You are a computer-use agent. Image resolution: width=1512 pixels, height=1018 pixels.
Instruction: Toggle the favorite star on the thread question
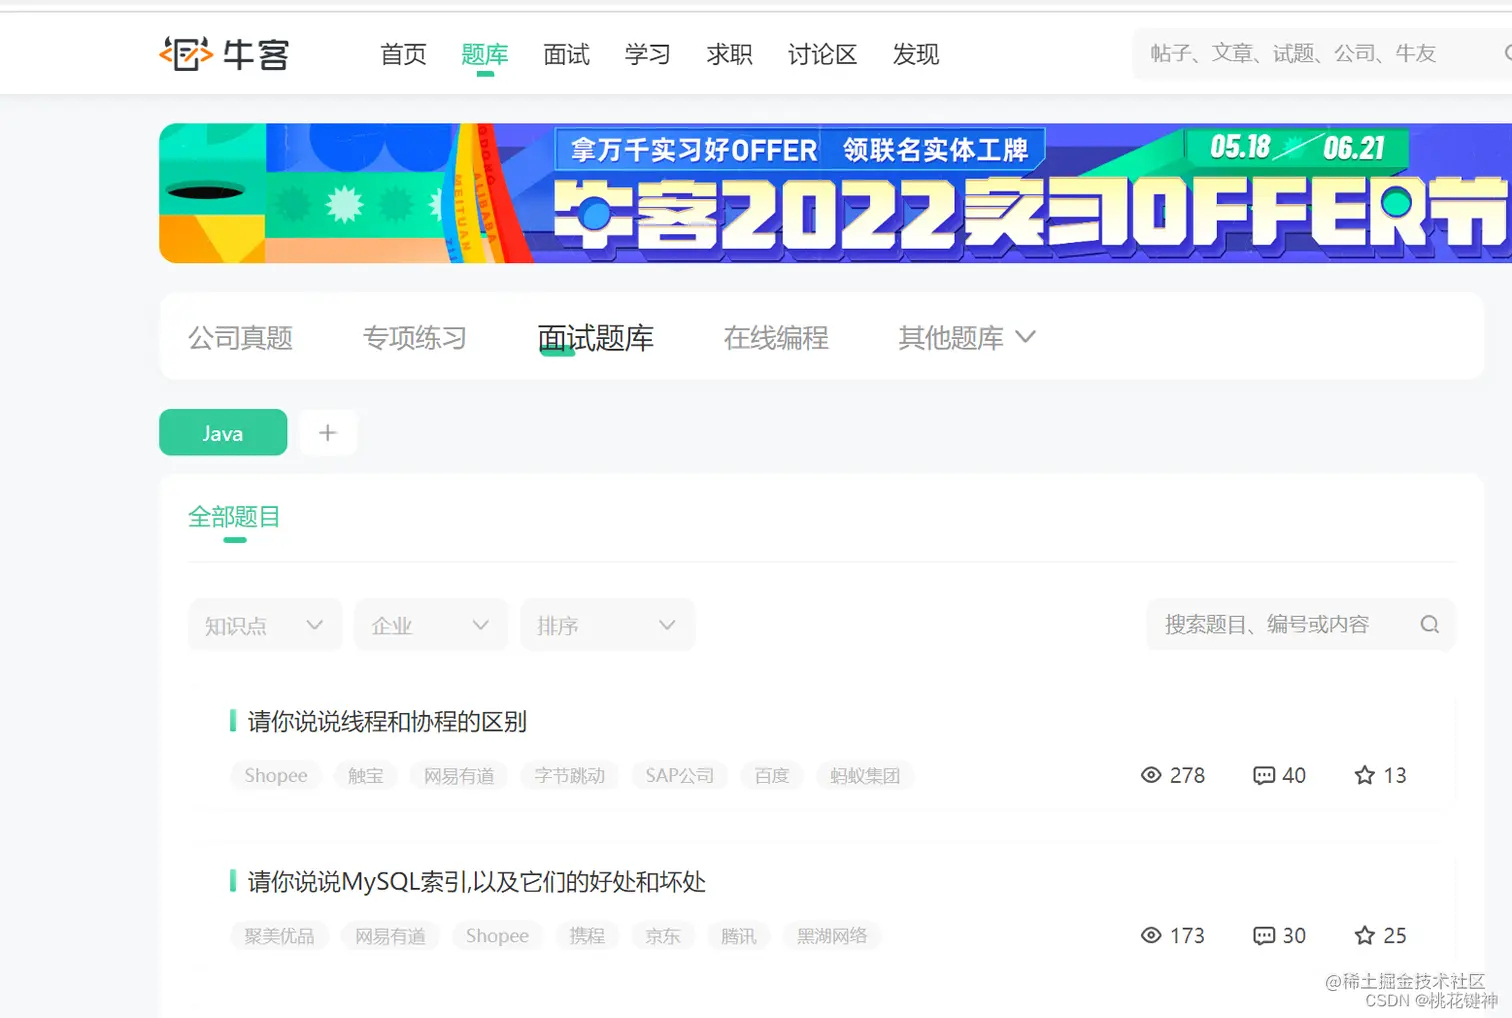click(x=1363, y=775)
